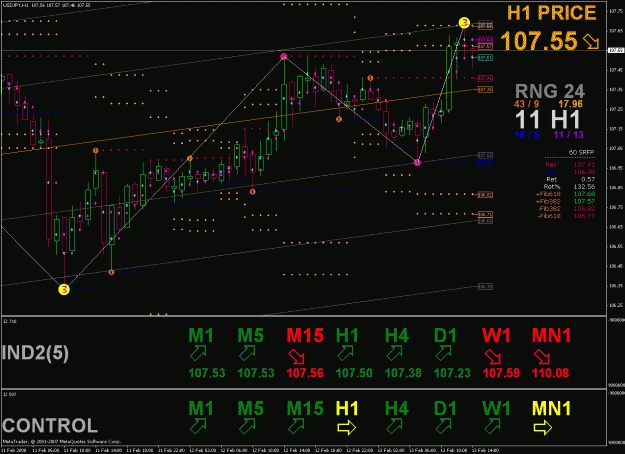Click the yellow MN1 label in the CONTROL row
This screenshot has height=454, width=625.
pos(552,409)
